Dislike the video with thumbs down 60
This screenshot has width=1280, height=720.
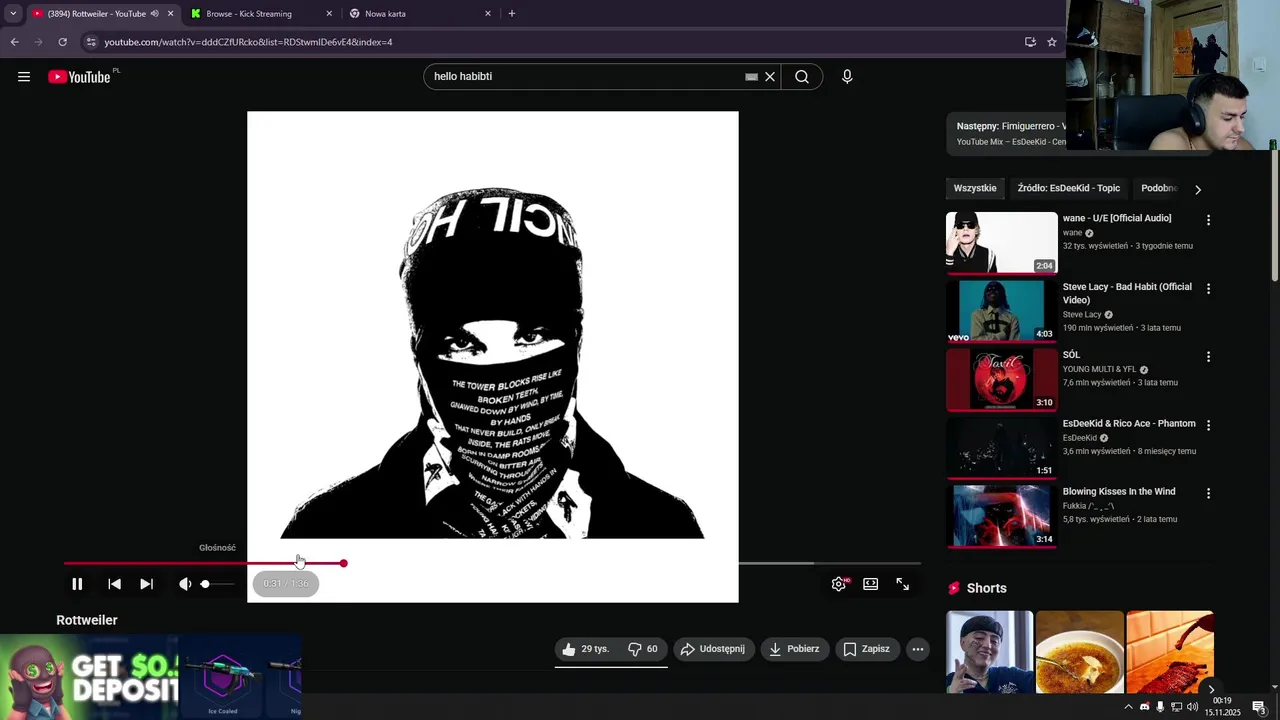click(x=643, y=649)
